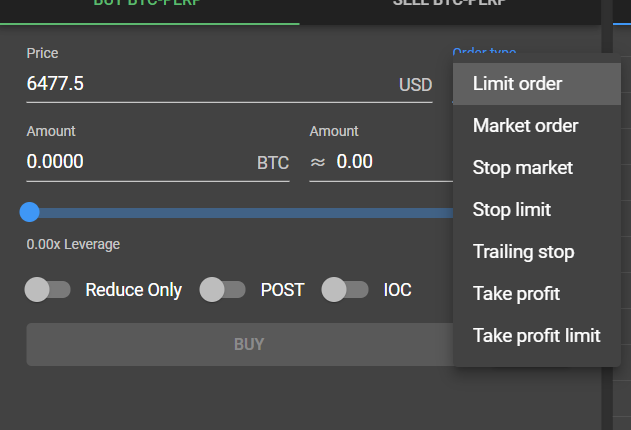Switch to the SELL BTC-PERP tab

coord(449,6)
